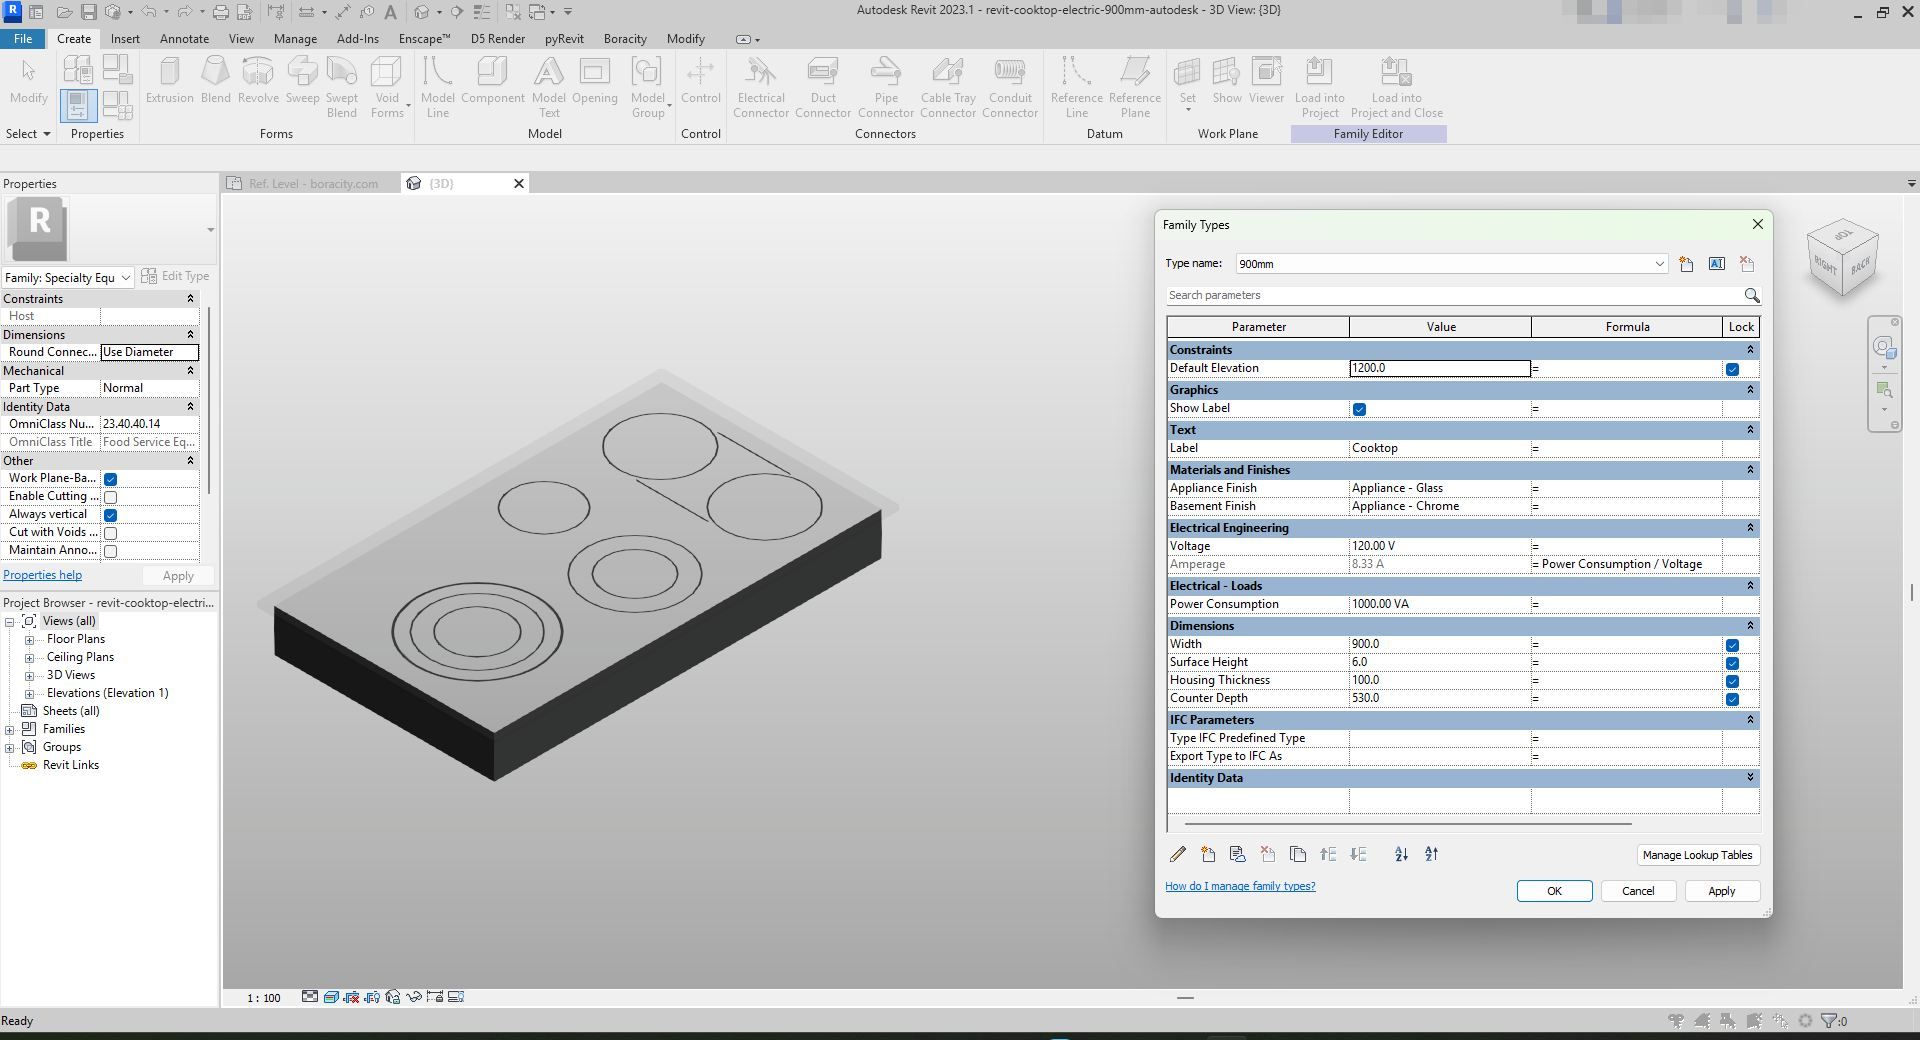Toggle the Show Label checkbox

click(1359, 409)
